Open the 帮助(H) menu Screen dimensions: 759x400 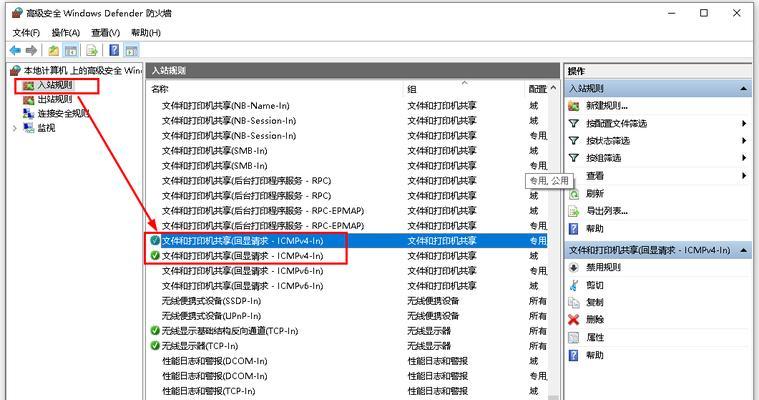tap(146, 32)
